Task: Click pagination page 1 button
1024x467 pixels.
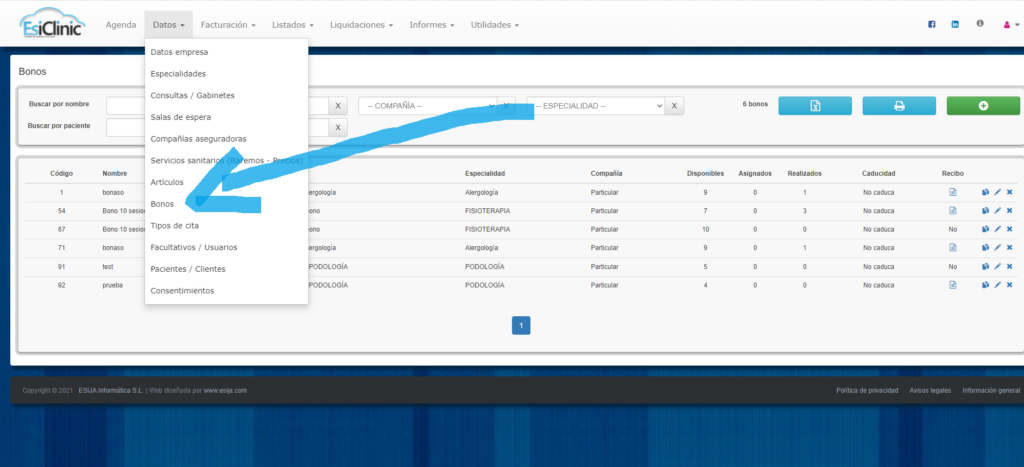Action: (521, 325)
